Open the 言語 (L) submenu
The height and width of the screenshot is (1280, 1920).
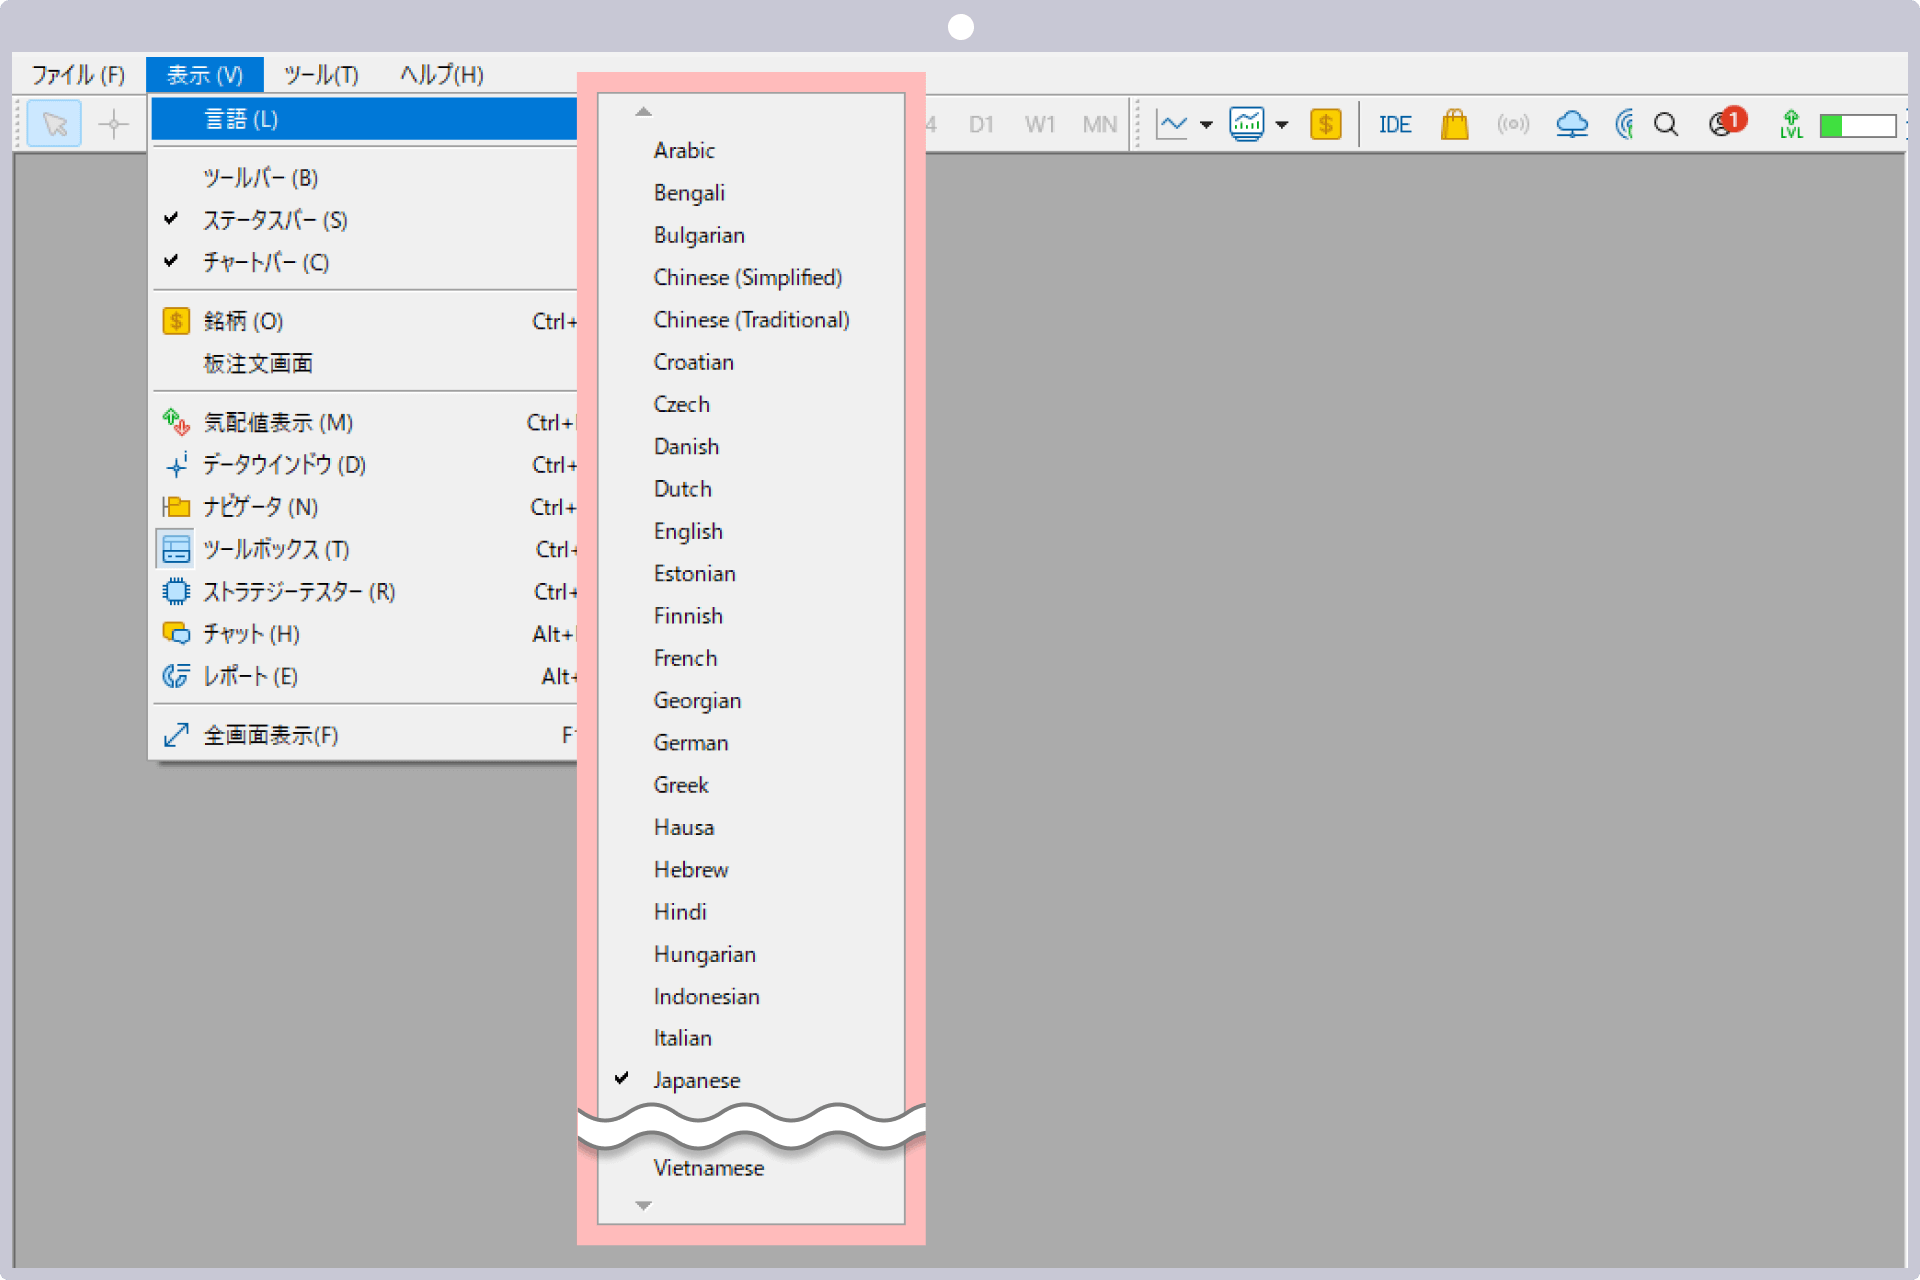365,119
